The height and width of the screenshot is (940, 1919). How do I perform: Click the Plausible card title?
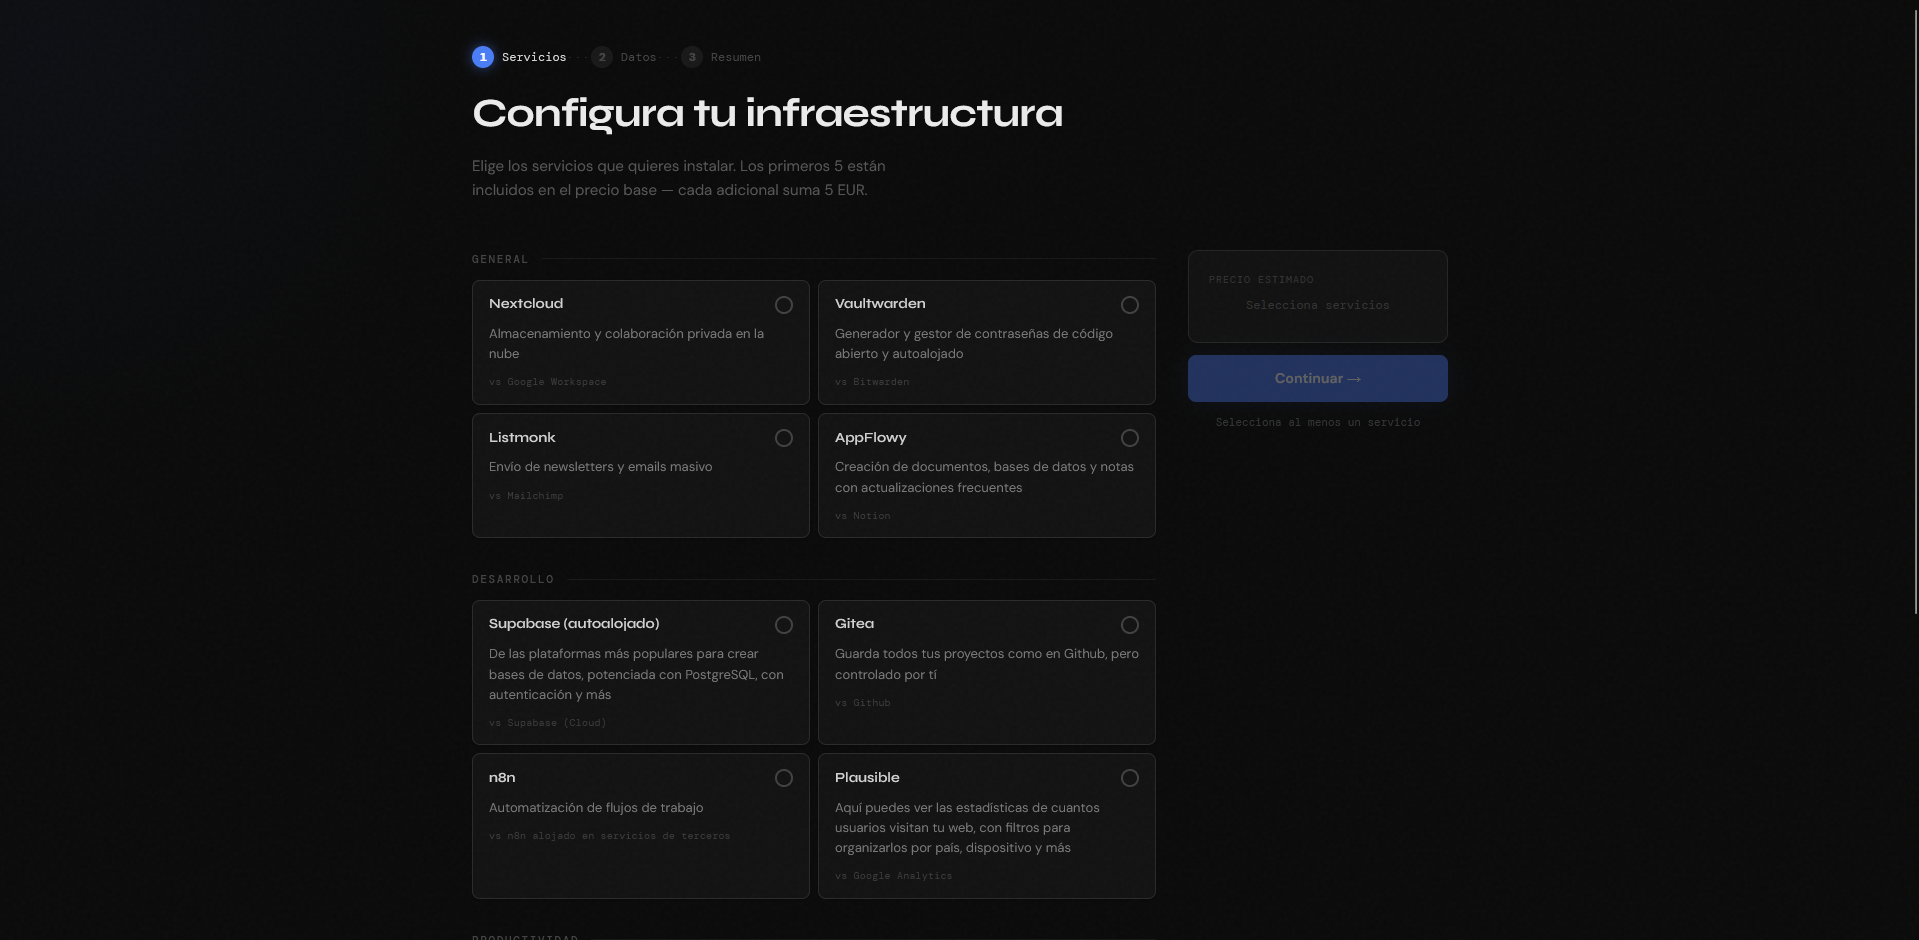pos(867,778)
